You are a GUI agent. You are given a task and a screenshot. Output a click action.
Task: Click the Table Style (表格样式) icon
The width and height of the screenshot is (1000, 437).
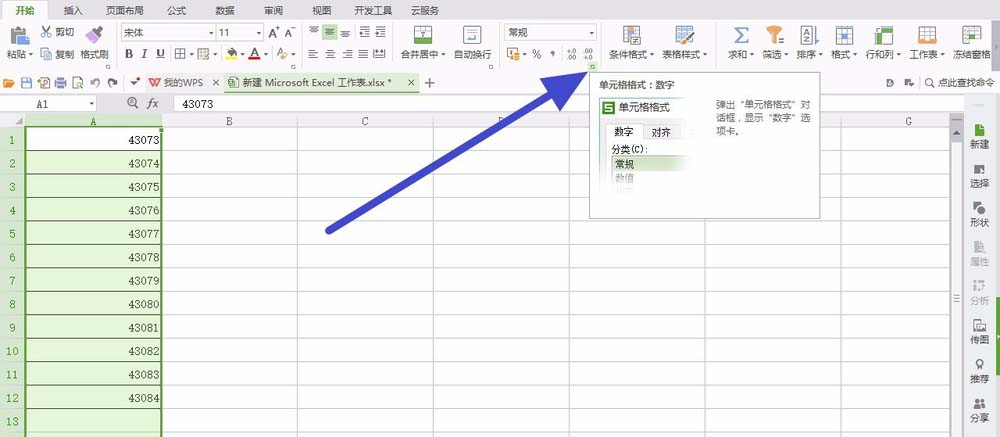pos(685,35)
